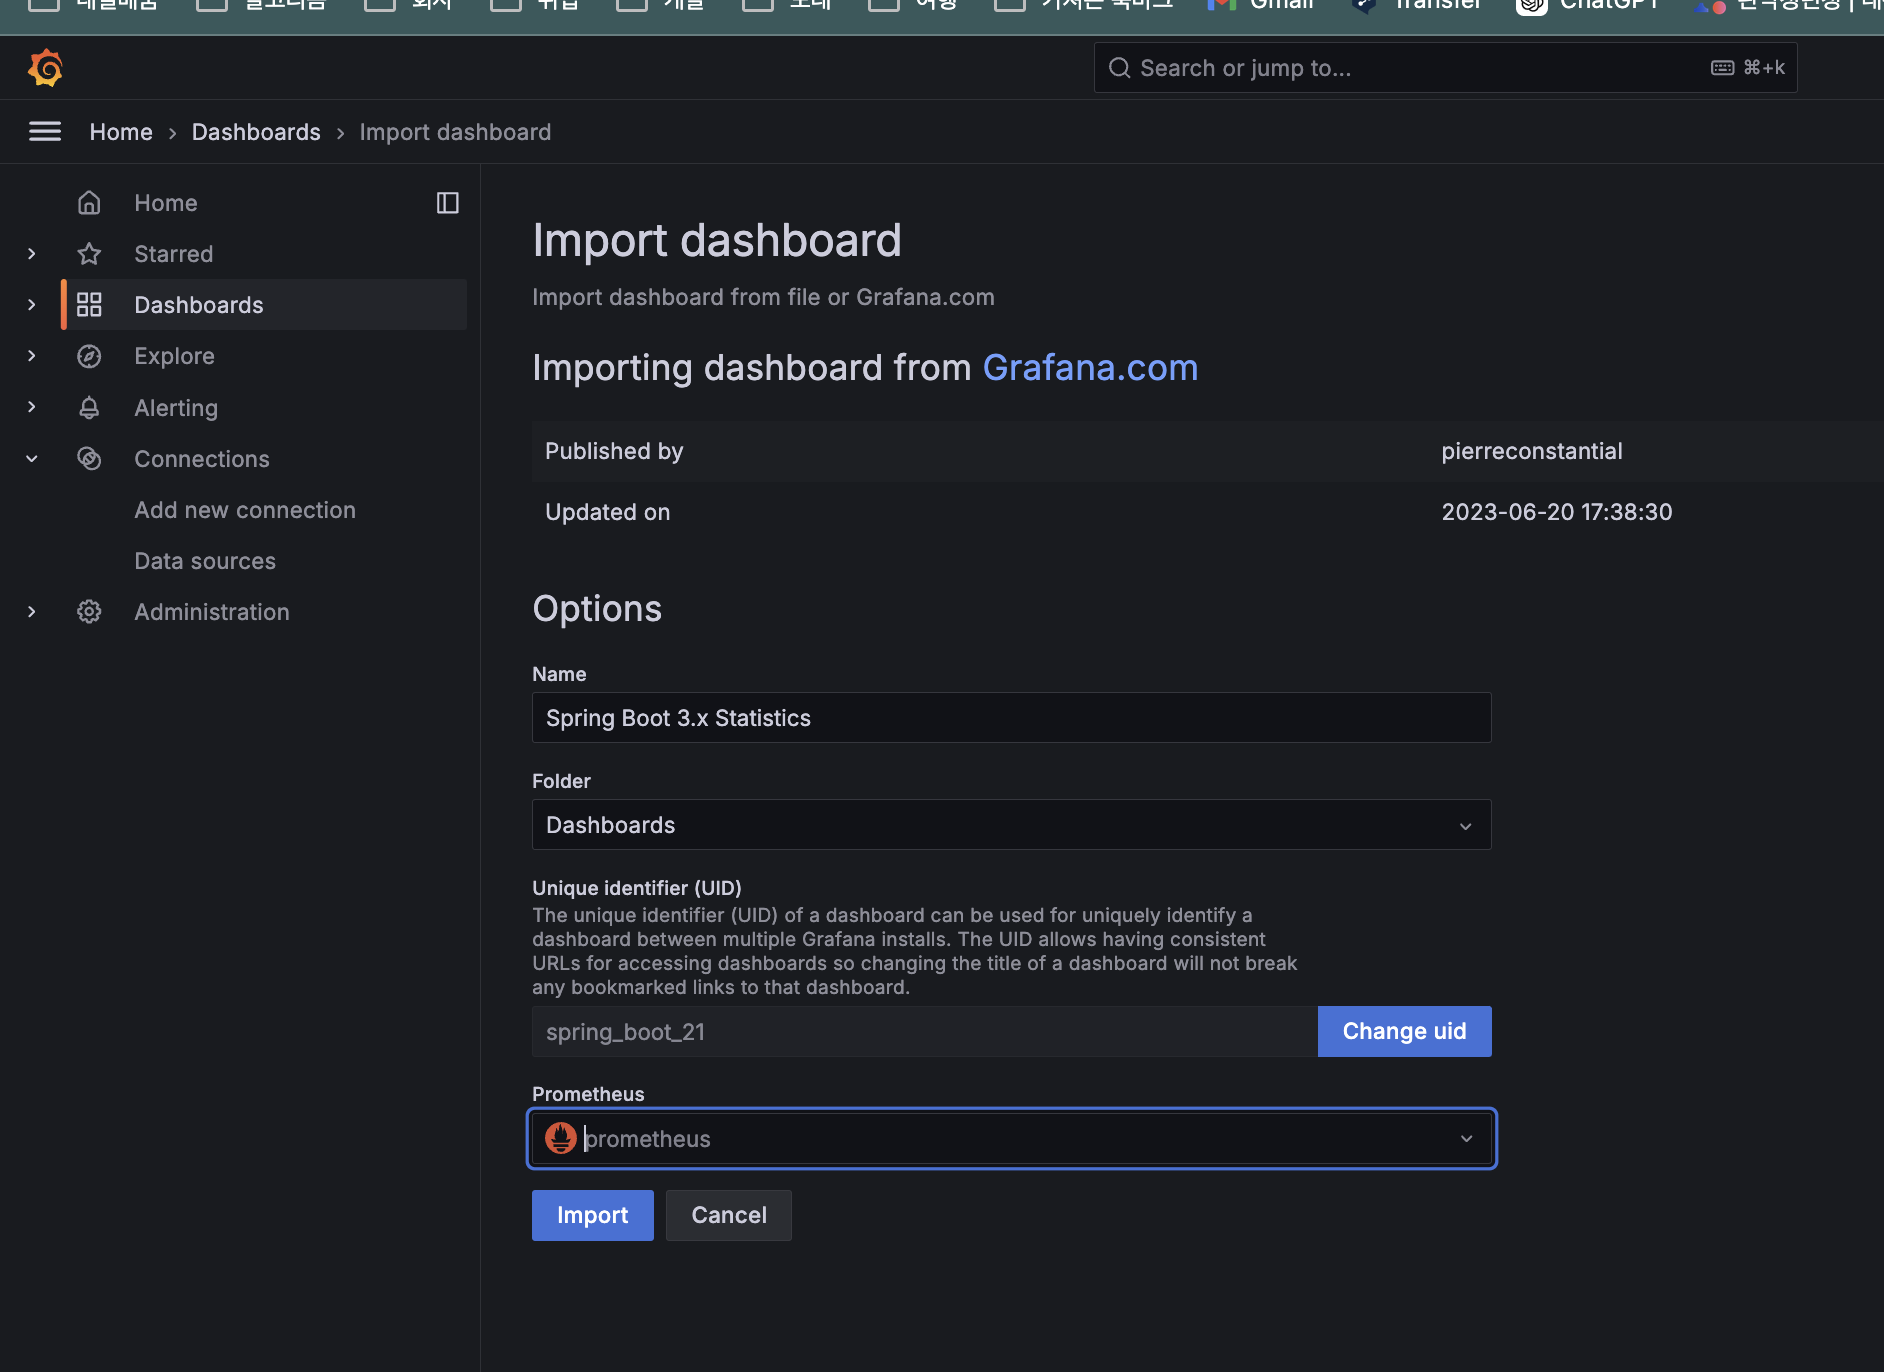Click the Cancel button
The height and width of the screenshot is (1372, 1884).
[x=729, y=1215]
